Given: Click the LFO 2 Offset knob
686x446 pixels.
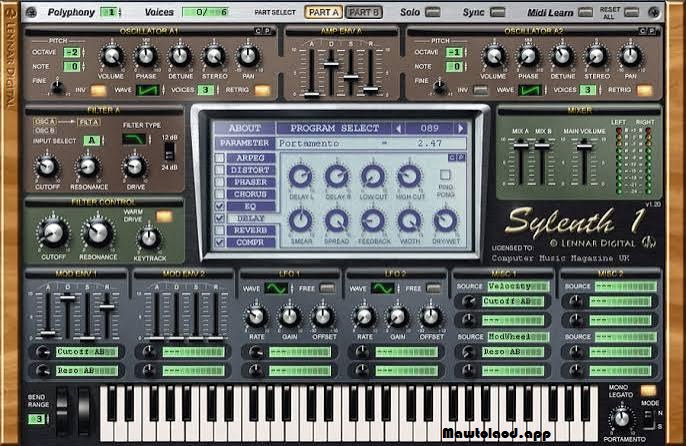Looking at the screenshot, I should click(x=431, y=316).
